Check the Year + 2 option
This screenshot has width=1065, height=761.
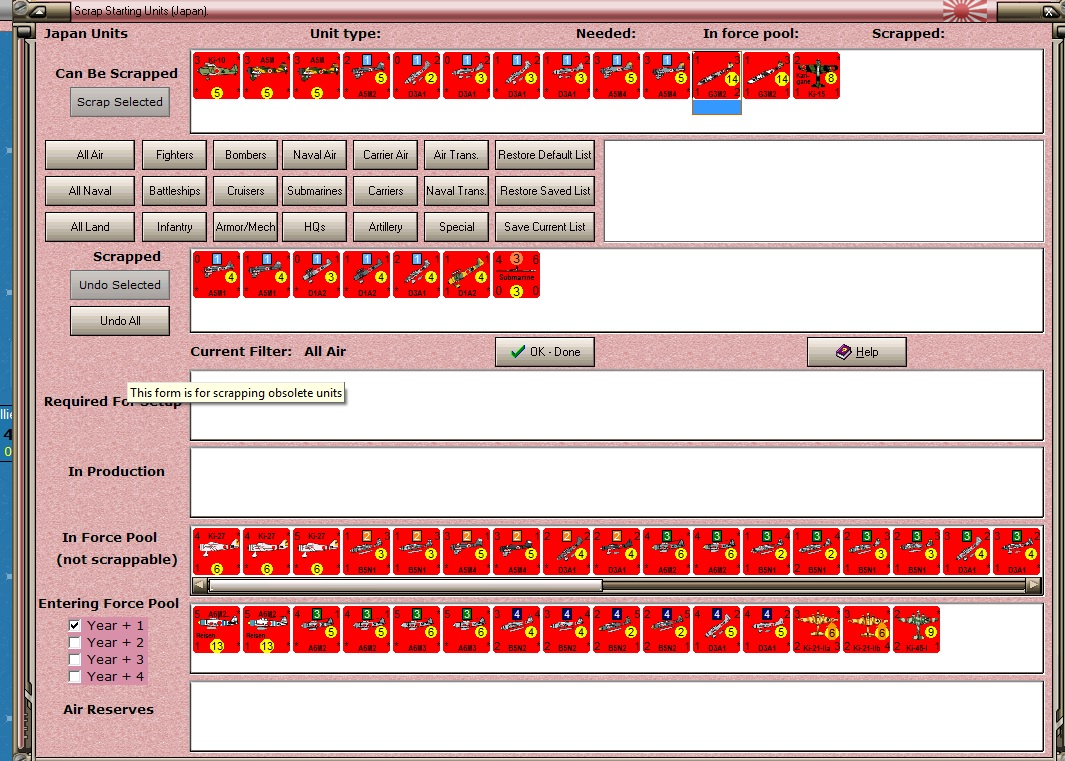75,642
